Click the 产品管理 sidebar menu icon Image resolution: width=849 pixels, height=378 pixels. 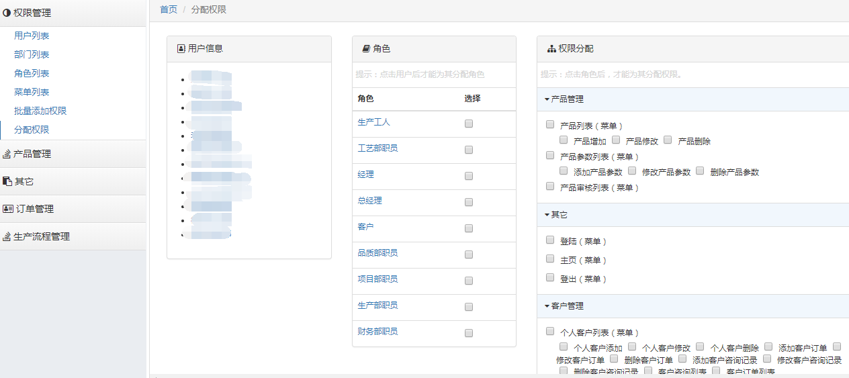(x=6, y=154)
